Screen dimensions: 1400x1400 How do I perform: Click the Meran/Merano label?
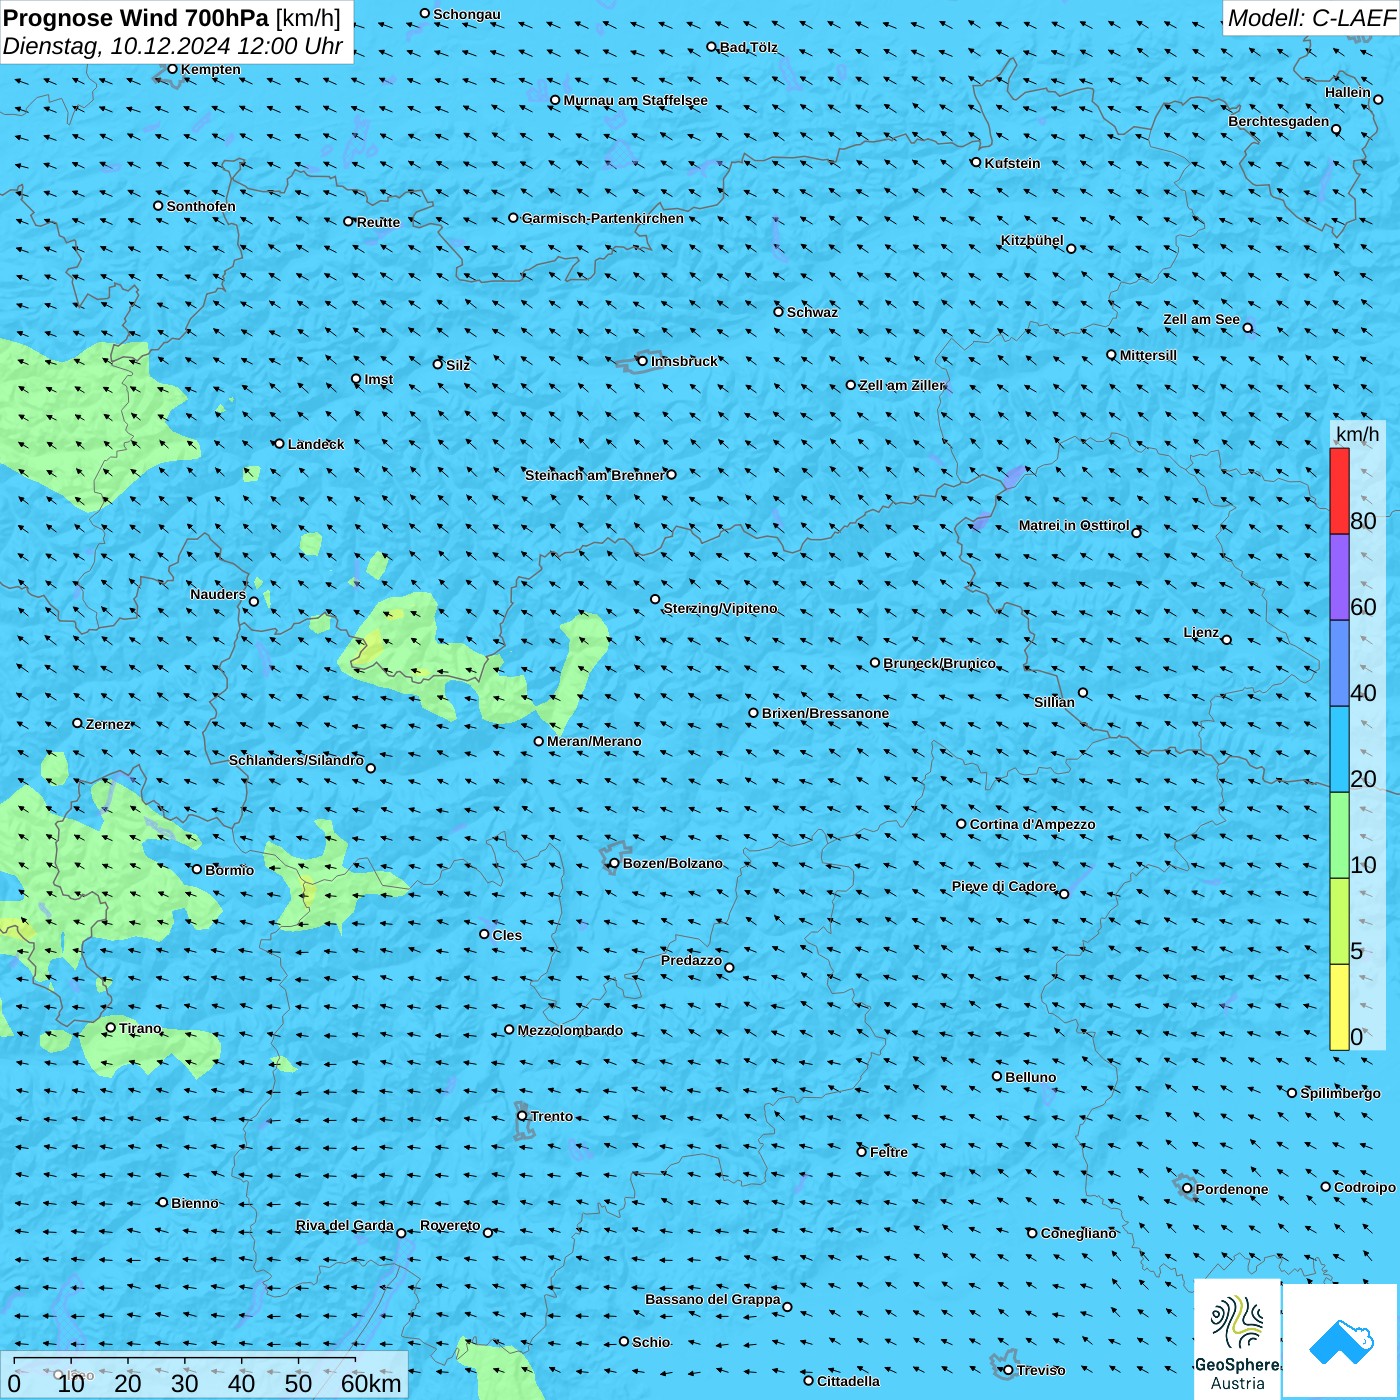(594, 741)
